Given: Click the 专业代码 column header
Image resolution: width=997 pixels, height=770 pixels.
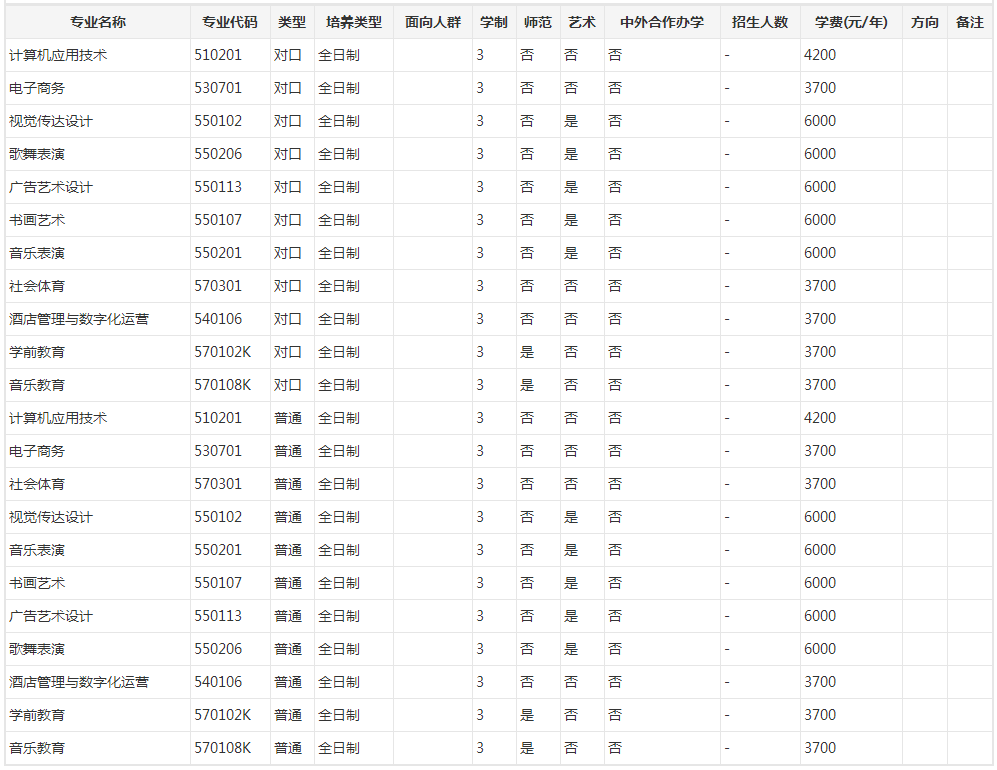Looking at the screenshot, I should click(x=229, y=22).
